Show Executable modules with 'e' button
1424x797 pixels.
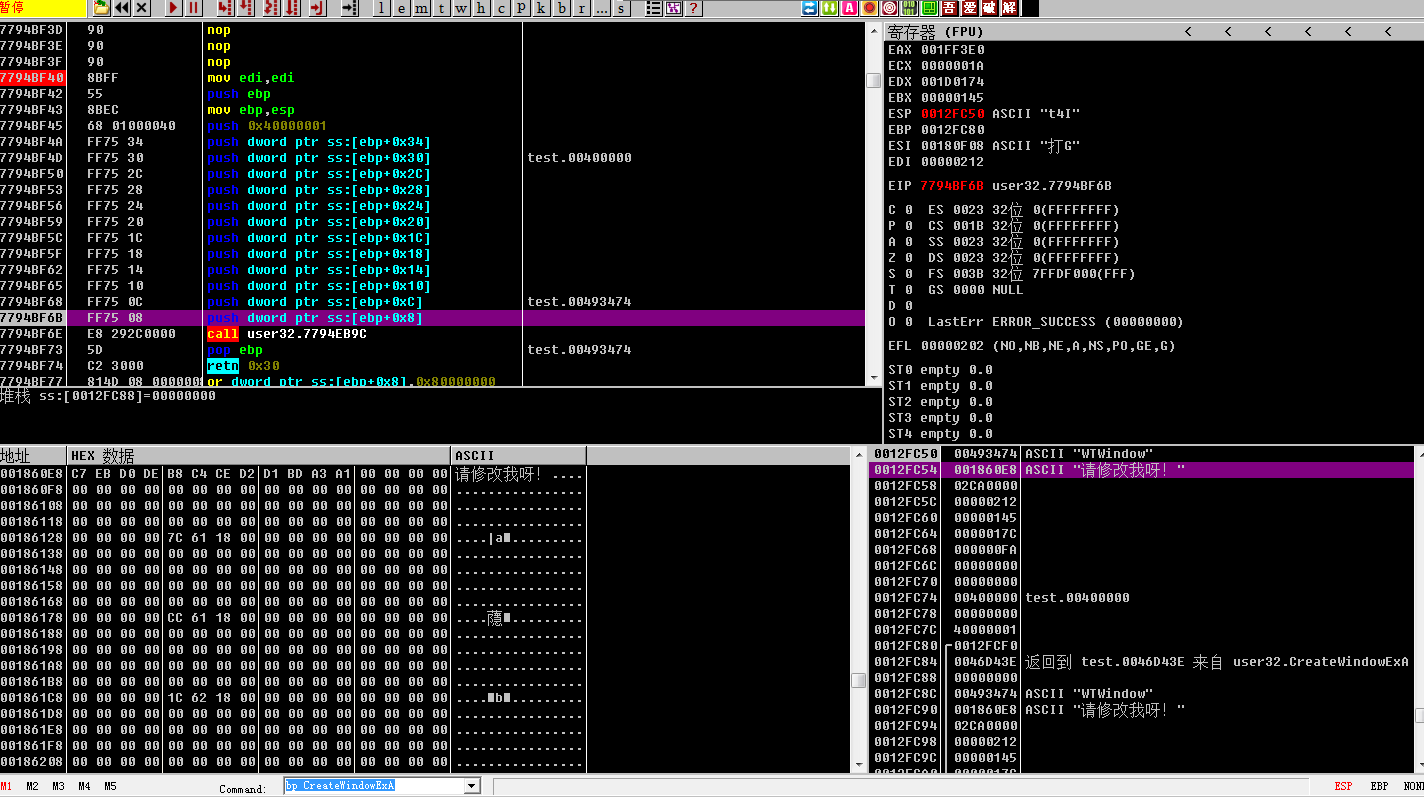(x=401, y=8)
